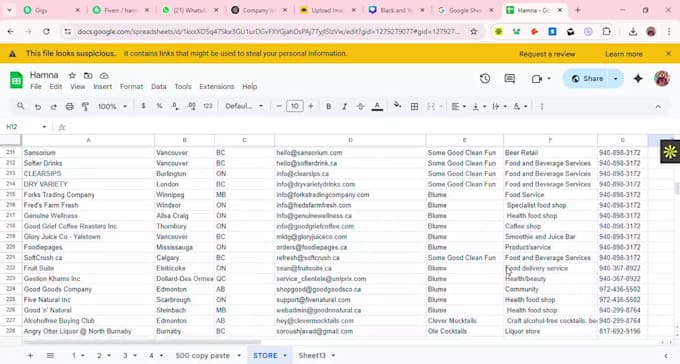
Task: Open the Gemini sparkle icon
Action: [x=638, y=79]
